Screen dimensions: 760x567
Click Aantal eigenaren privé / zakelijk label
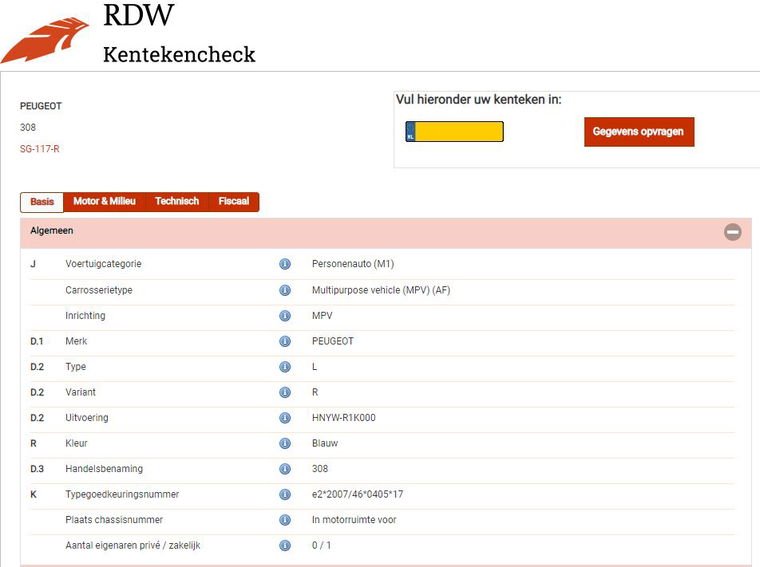133,546
